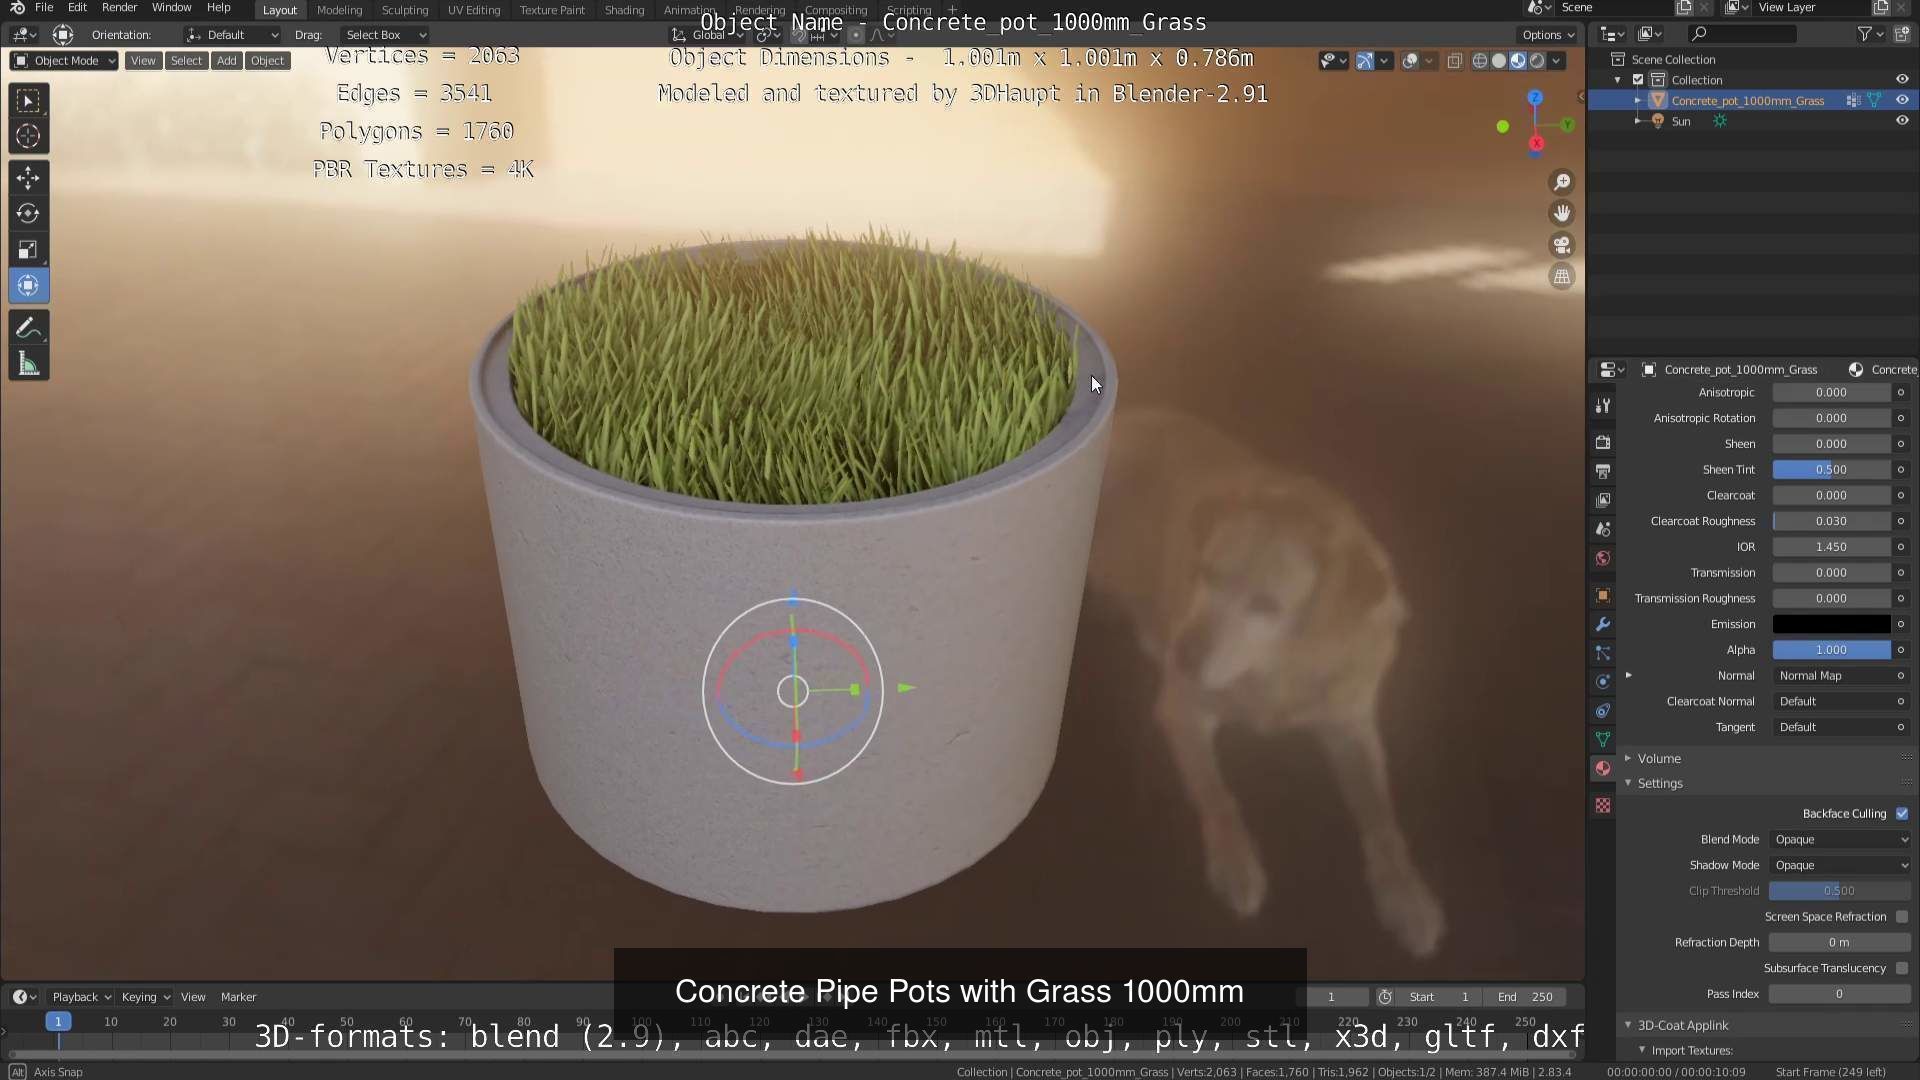The width and height of the screenshot is (1920, 1080).
Task: Expand Concrete_pot_1000mm_Grass in outliner
Action: click(1637, 101)
